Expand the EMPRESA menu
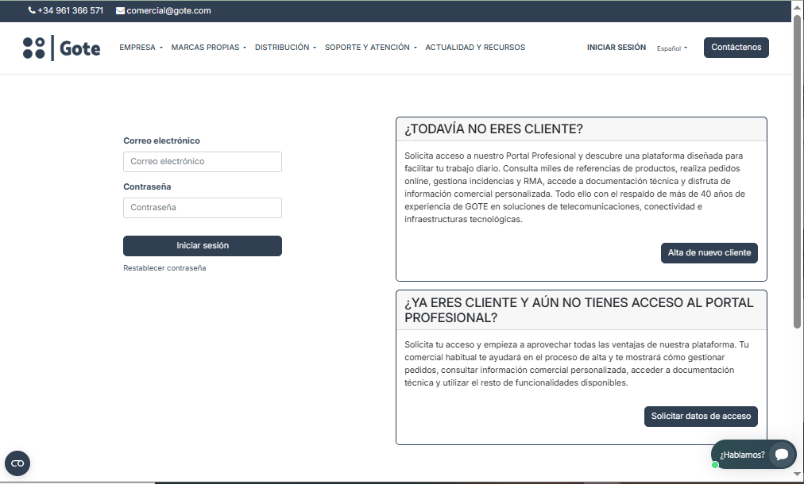The width and height of the screenshot is (804, 484). (140, 47)
